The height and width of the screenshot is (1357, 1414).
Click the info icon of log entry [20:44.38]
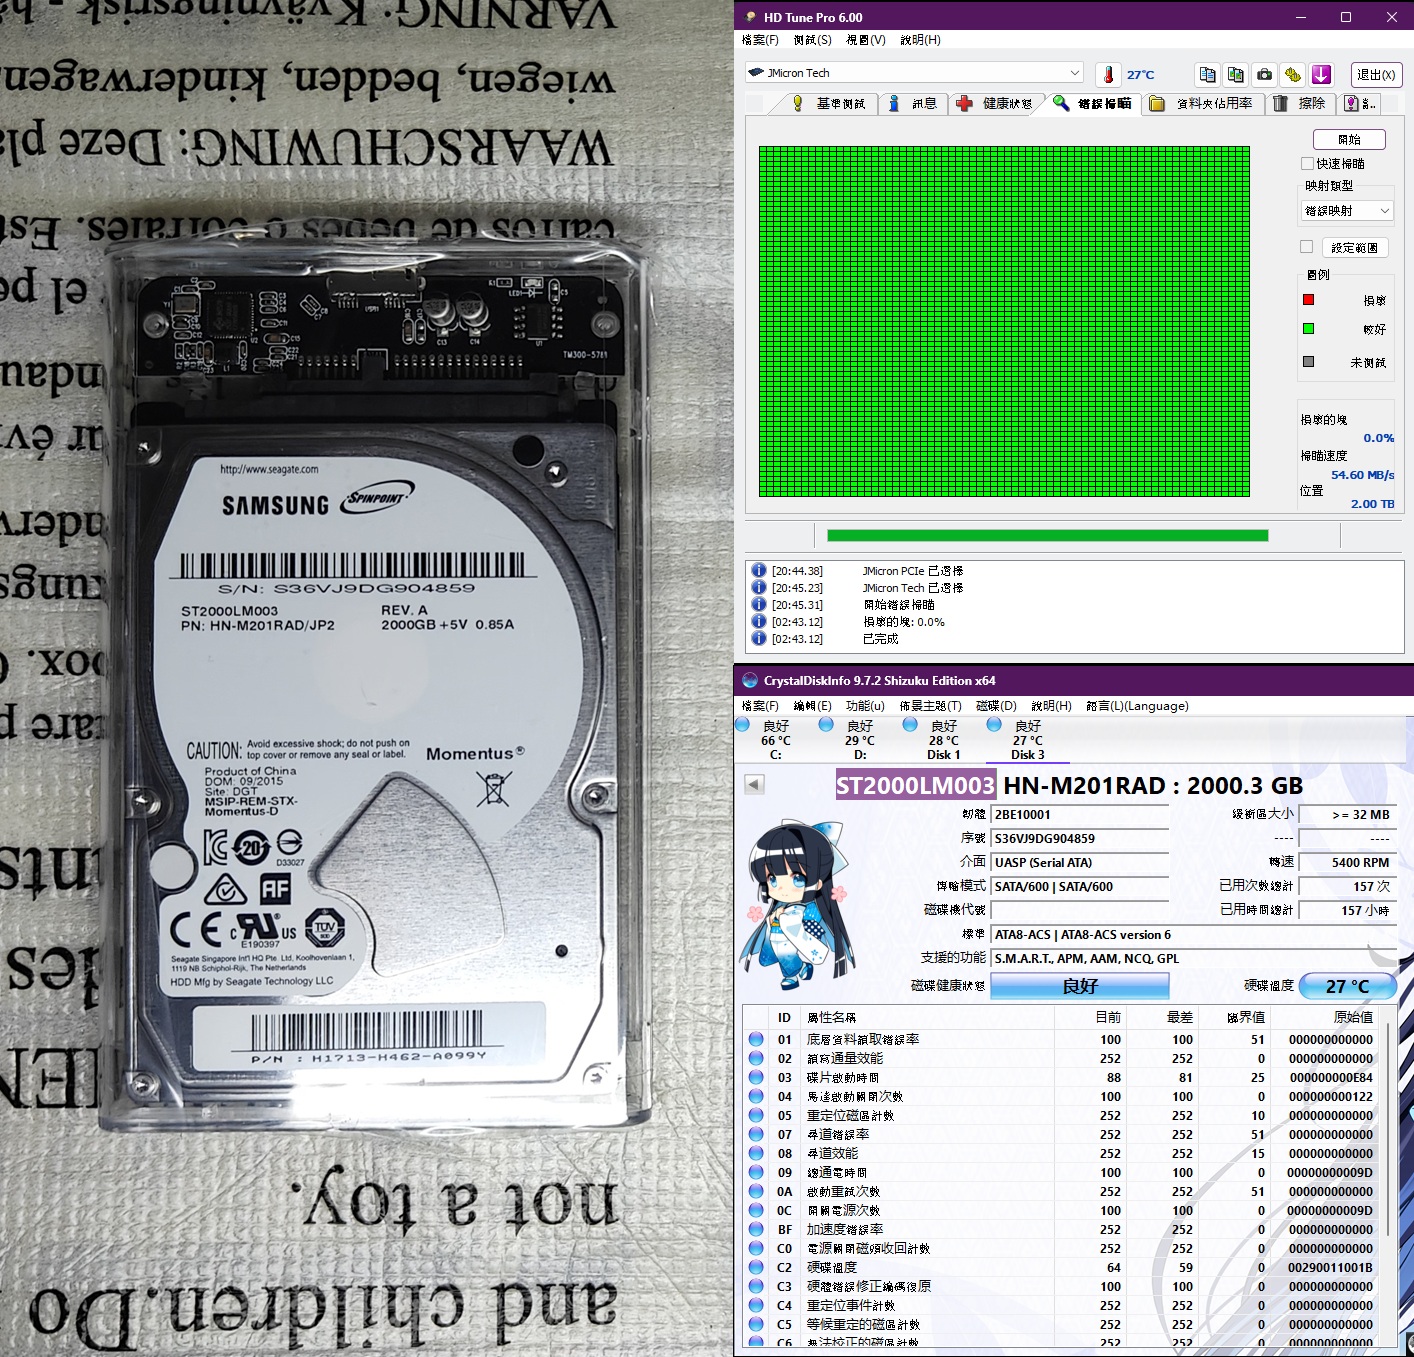[759, 571]
